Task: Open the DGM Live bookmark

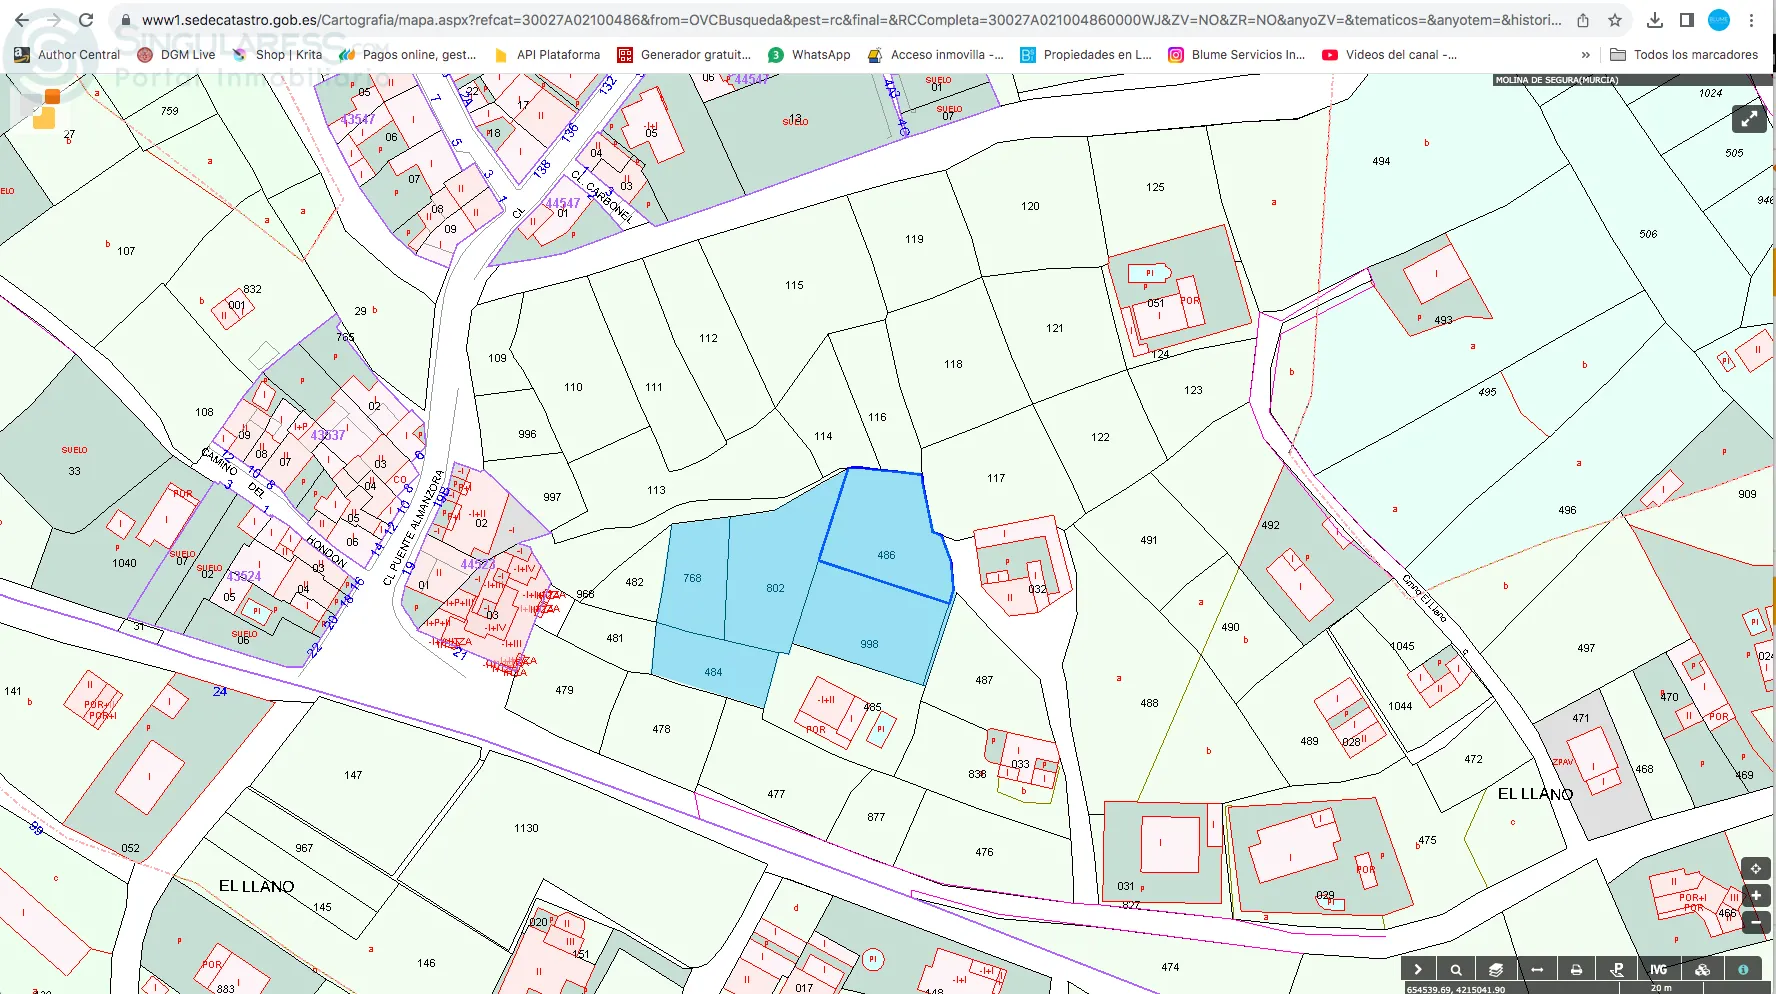Action: tap(176, 55)
